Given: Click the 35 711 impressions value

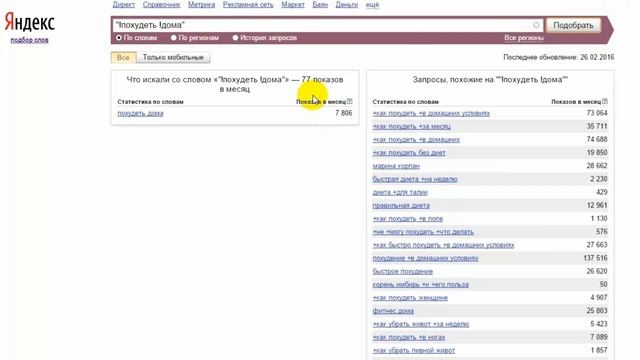Looking at the screenshot, I should pos(597,126).
